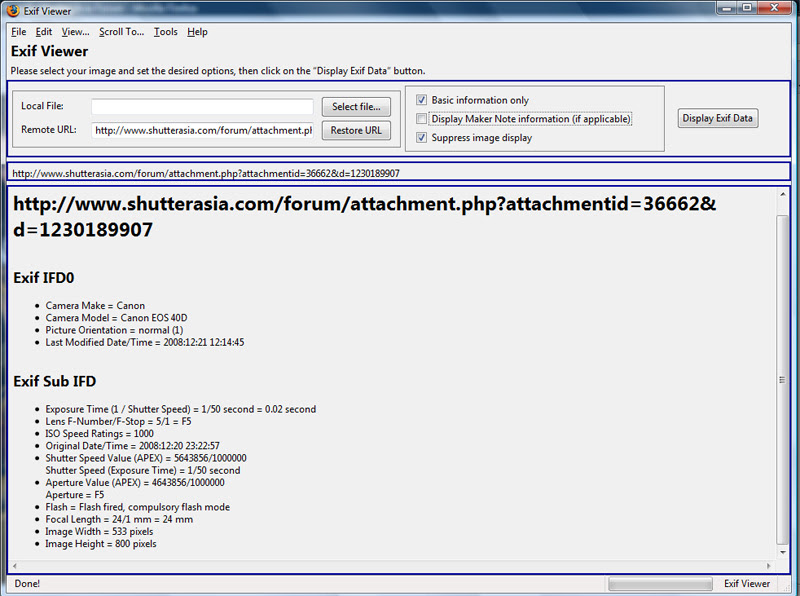Click the Select file... button
This screenshot has width=800, height=596.
pyautogui.click(x=356, y=107)
